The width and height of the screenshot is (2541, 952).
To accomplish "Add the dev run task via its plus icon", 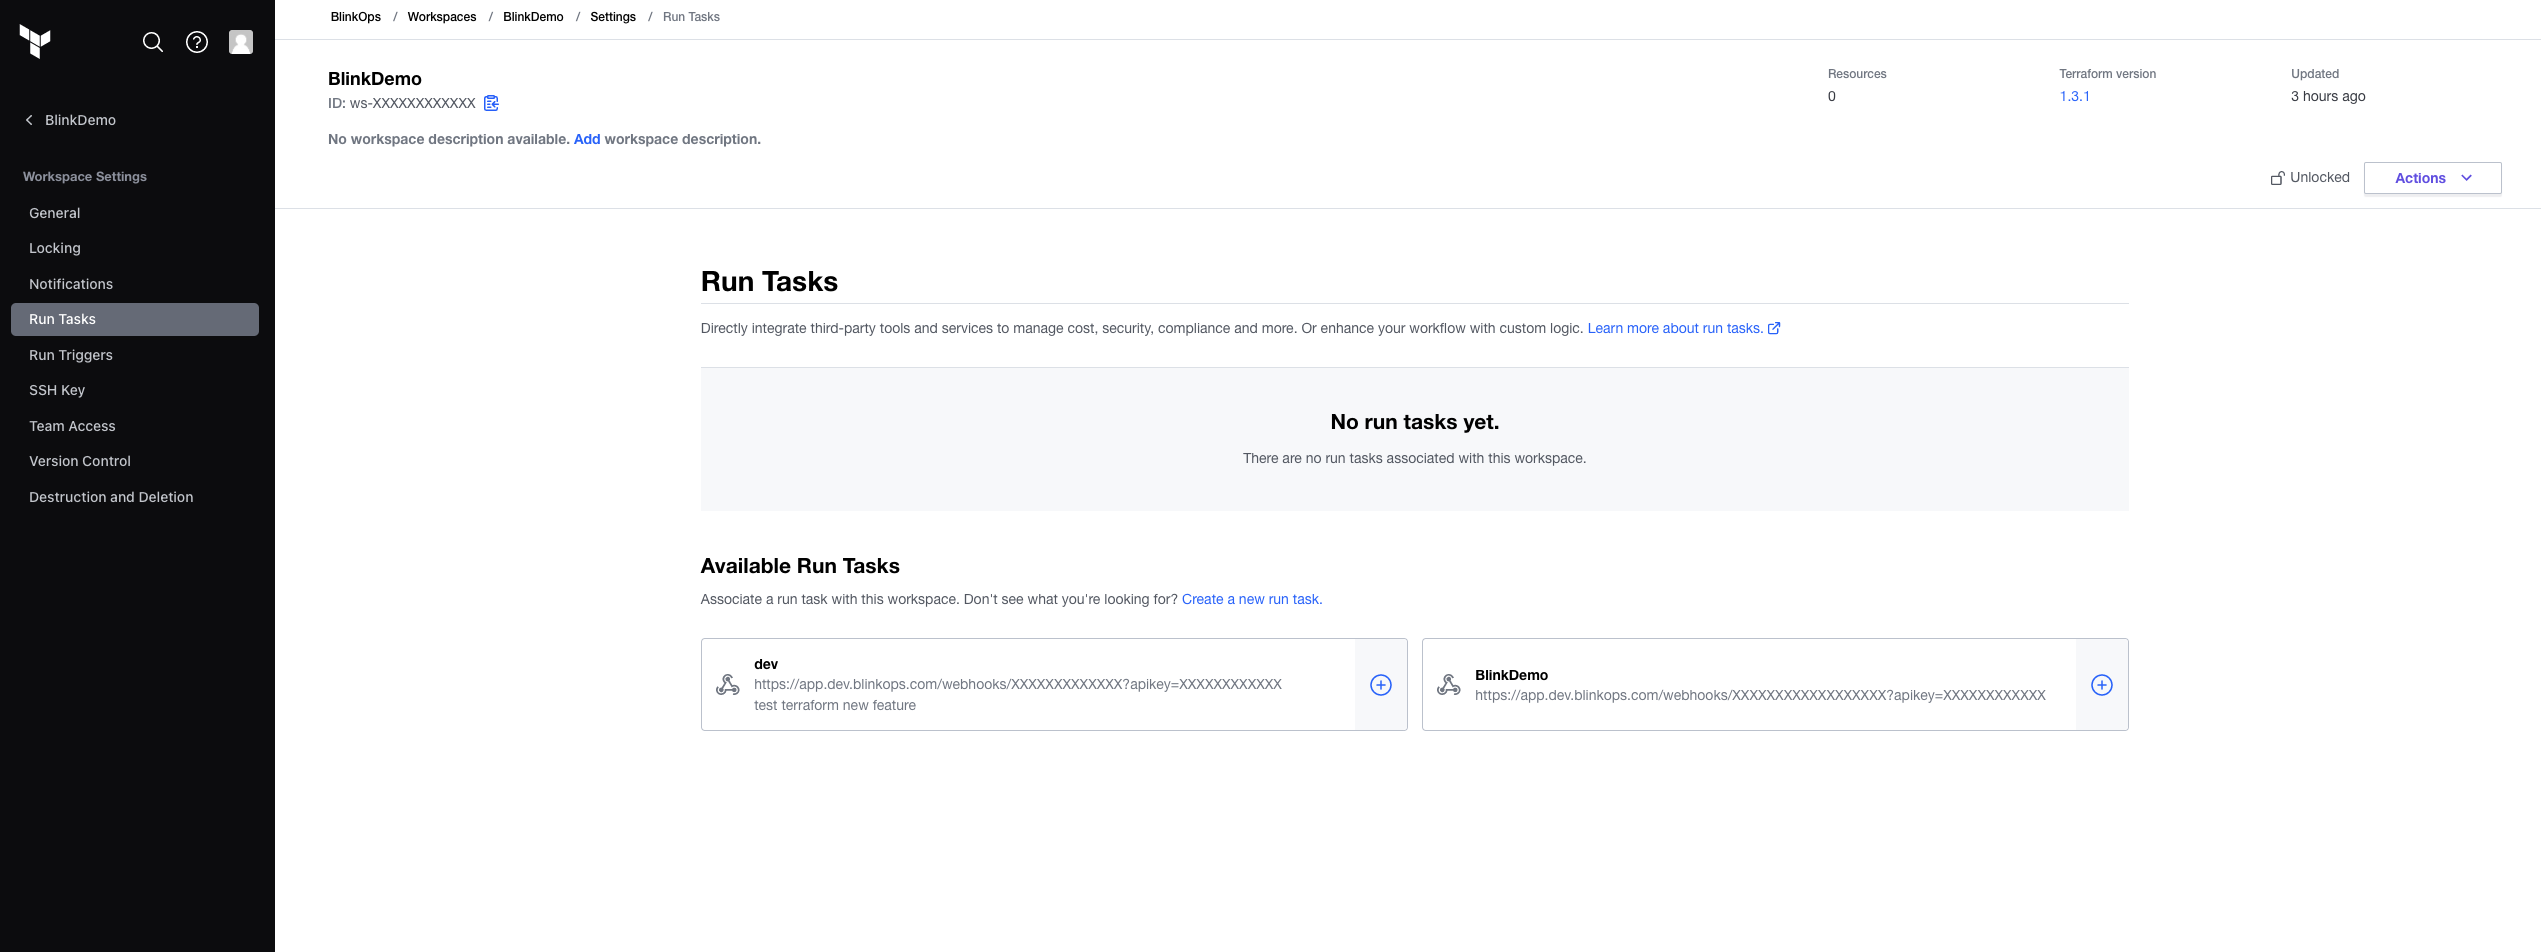I will tap(1380, 685).
